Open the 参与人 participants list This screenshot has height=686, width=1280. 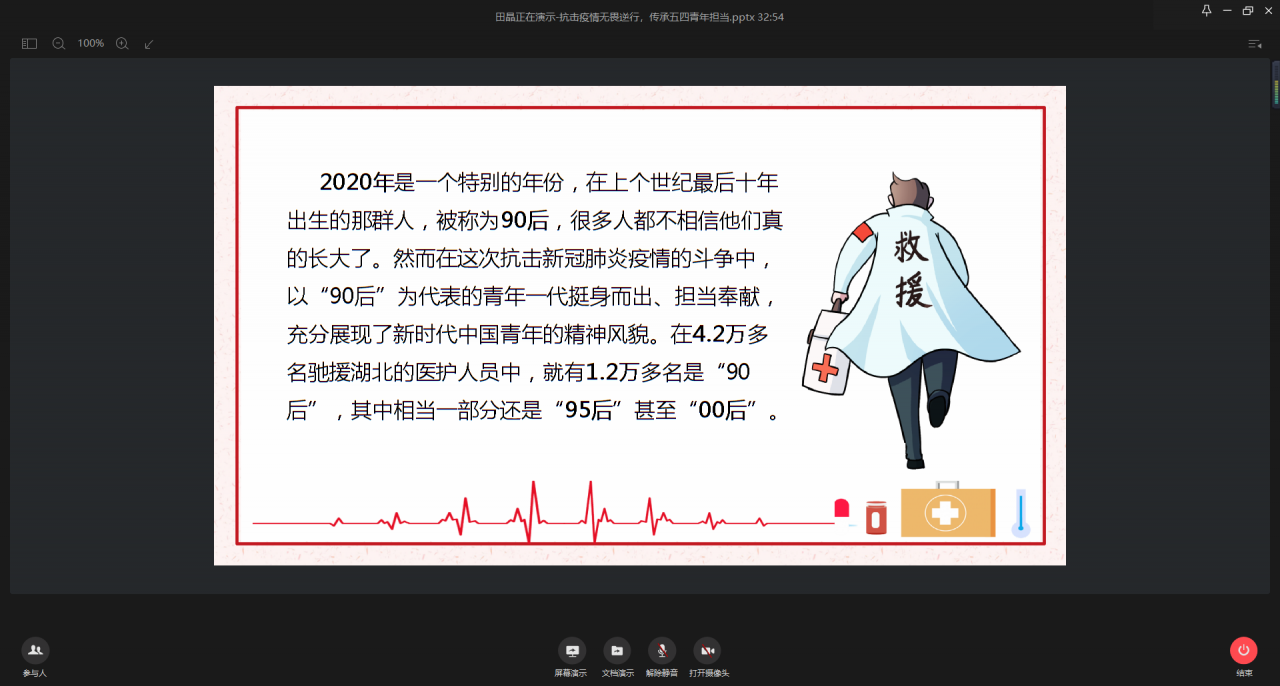pyautogui.click(x=35, y=651)
